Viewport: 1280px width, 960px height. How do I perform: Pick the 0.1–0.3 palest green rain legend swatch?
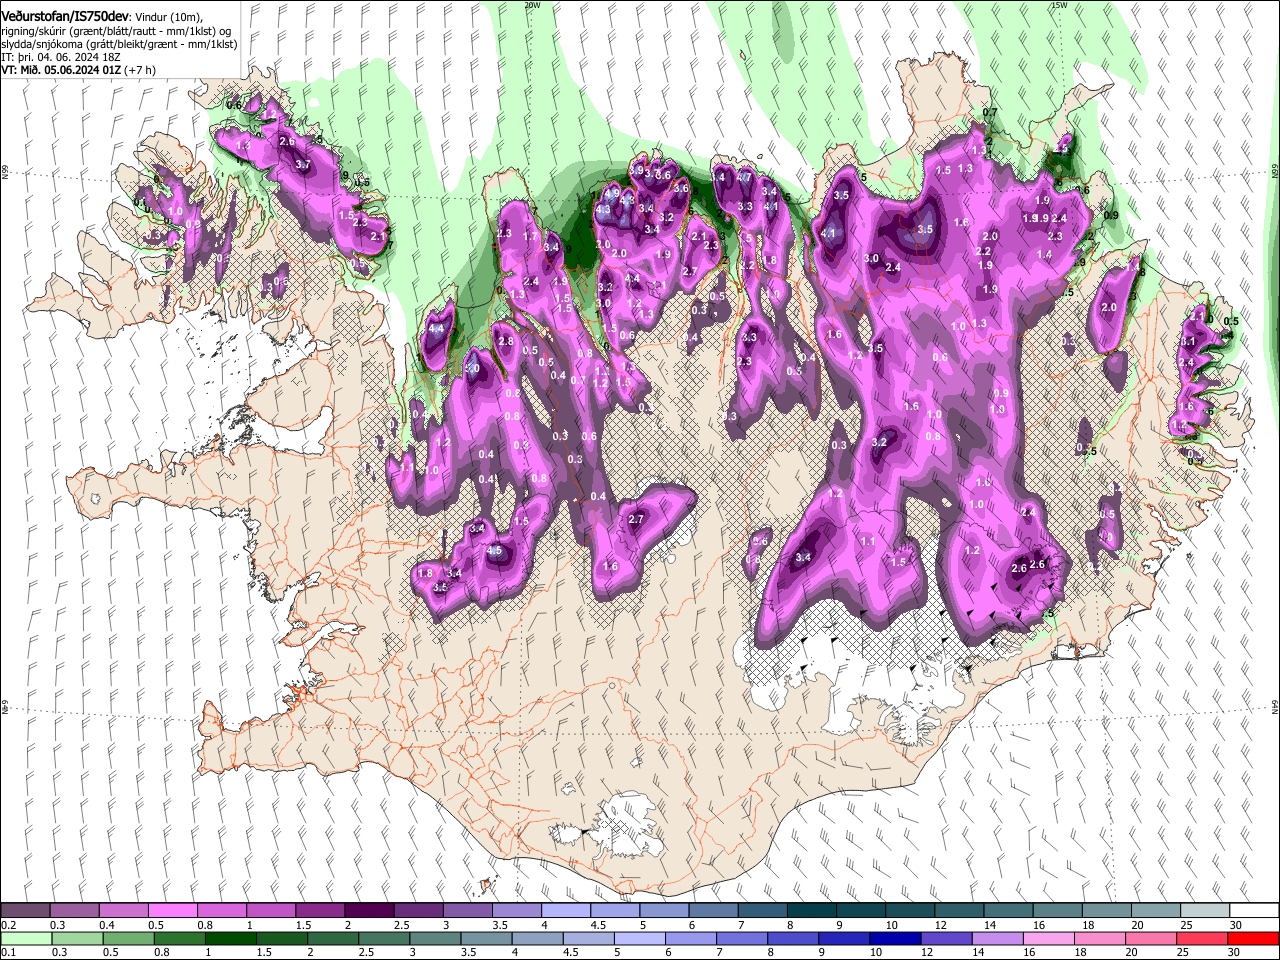tap(25, 938)
